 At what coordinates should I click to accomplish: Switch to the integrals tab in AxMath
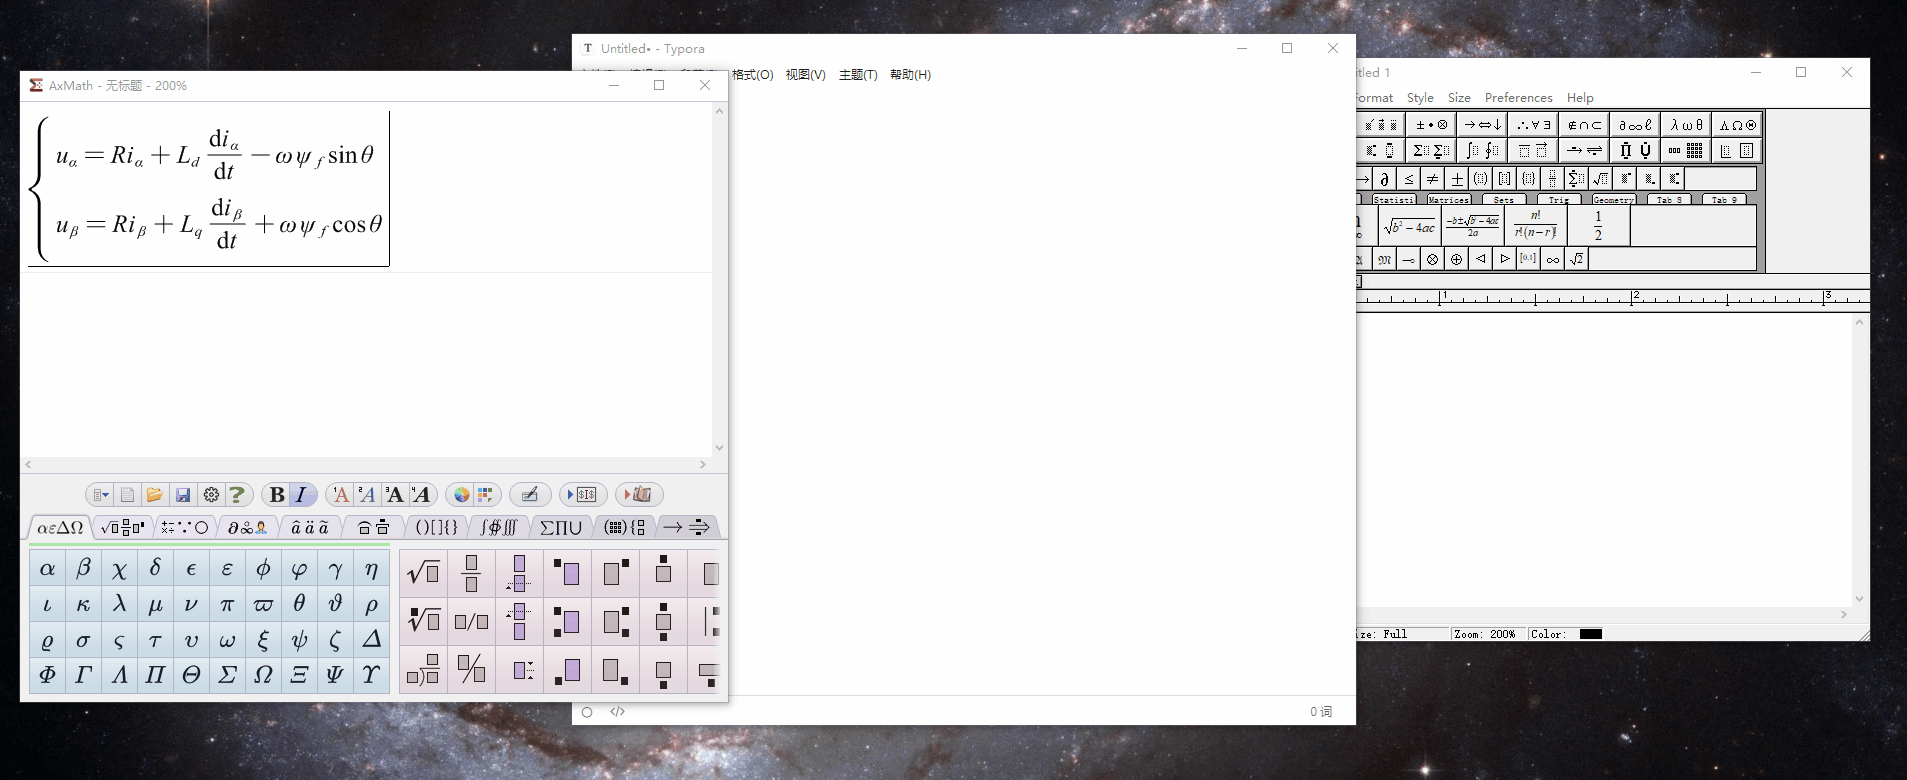click(498, 527)
